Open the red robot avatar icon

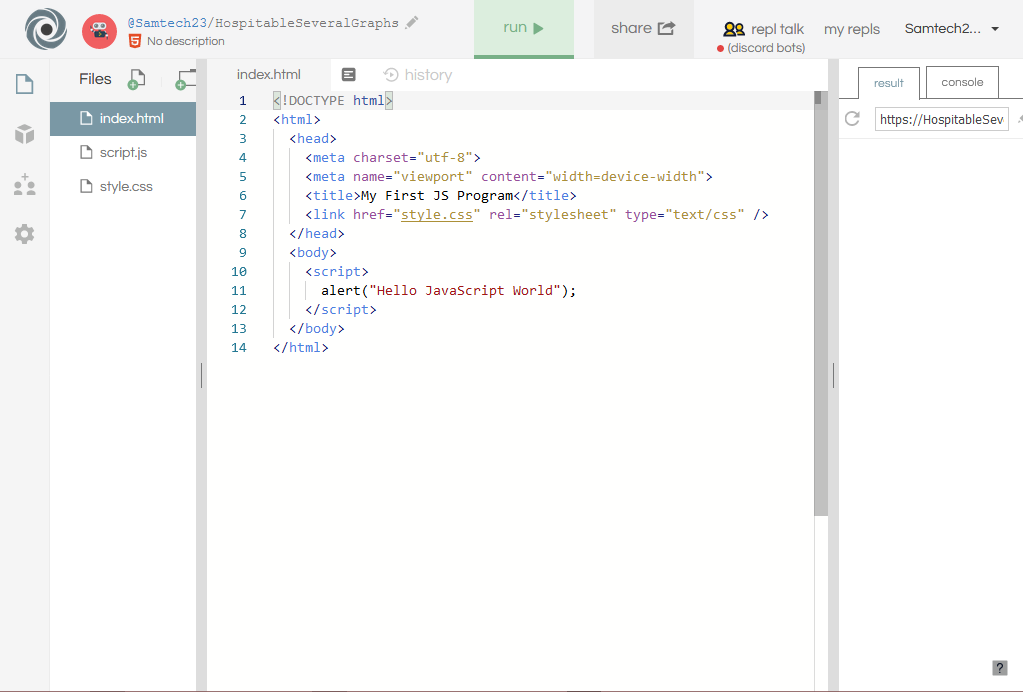99,30
